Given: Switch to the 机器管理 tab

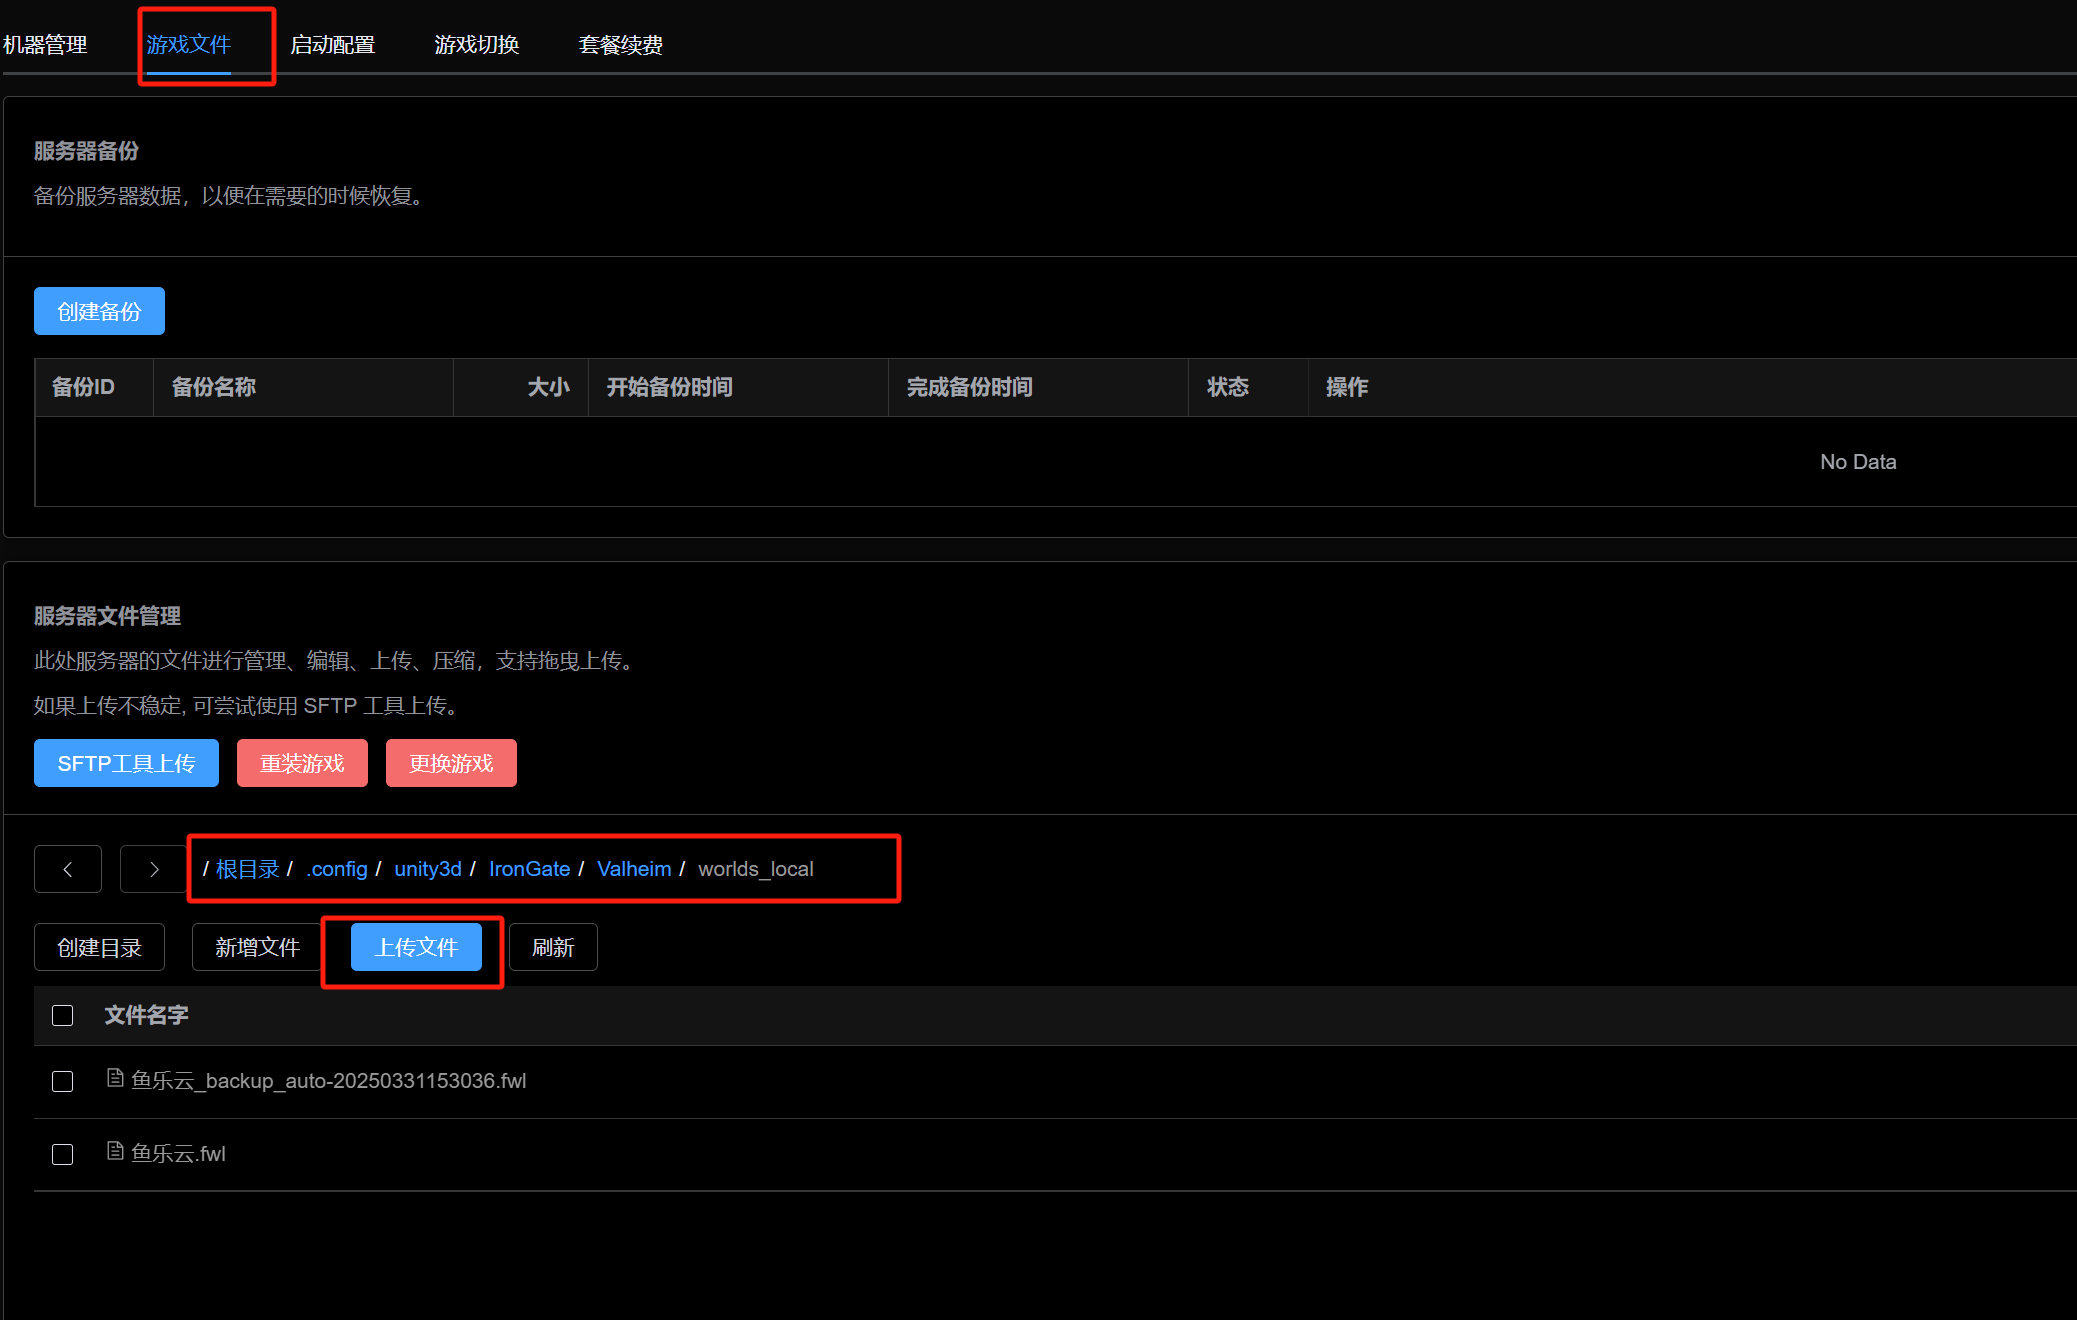Looking at the screenshot, I should coord(45,45).
